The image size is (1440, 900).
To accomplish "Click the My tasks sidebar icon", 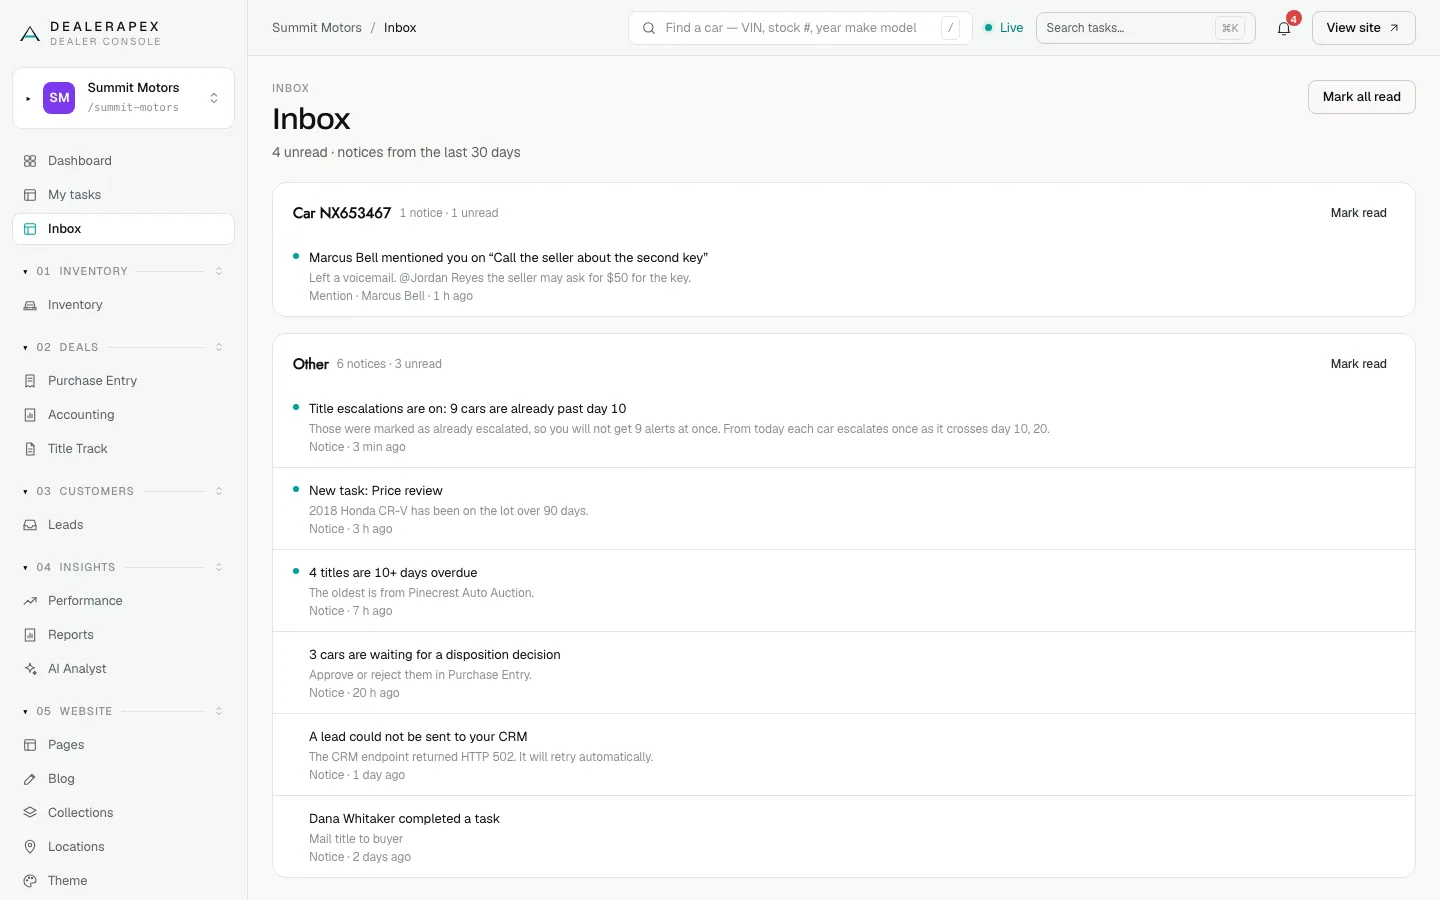I will coord(30,195).
